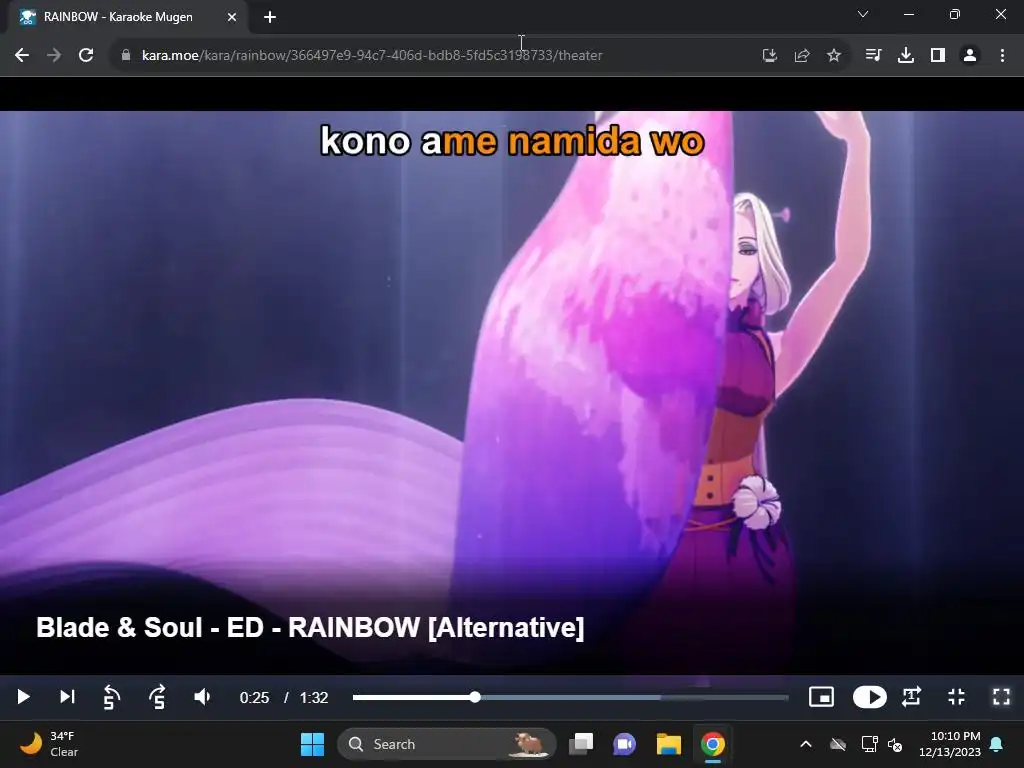The width and height of the screenshot is (1024, 768).
Task: Toggle the autoplay switch
Action: click(x=869, y=697)
